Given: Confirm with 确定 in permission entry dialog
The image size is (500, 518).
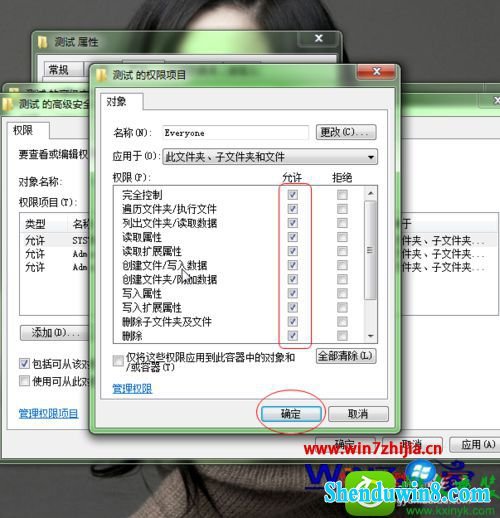Looking at the screenshot, I should (x=291, y=414).
